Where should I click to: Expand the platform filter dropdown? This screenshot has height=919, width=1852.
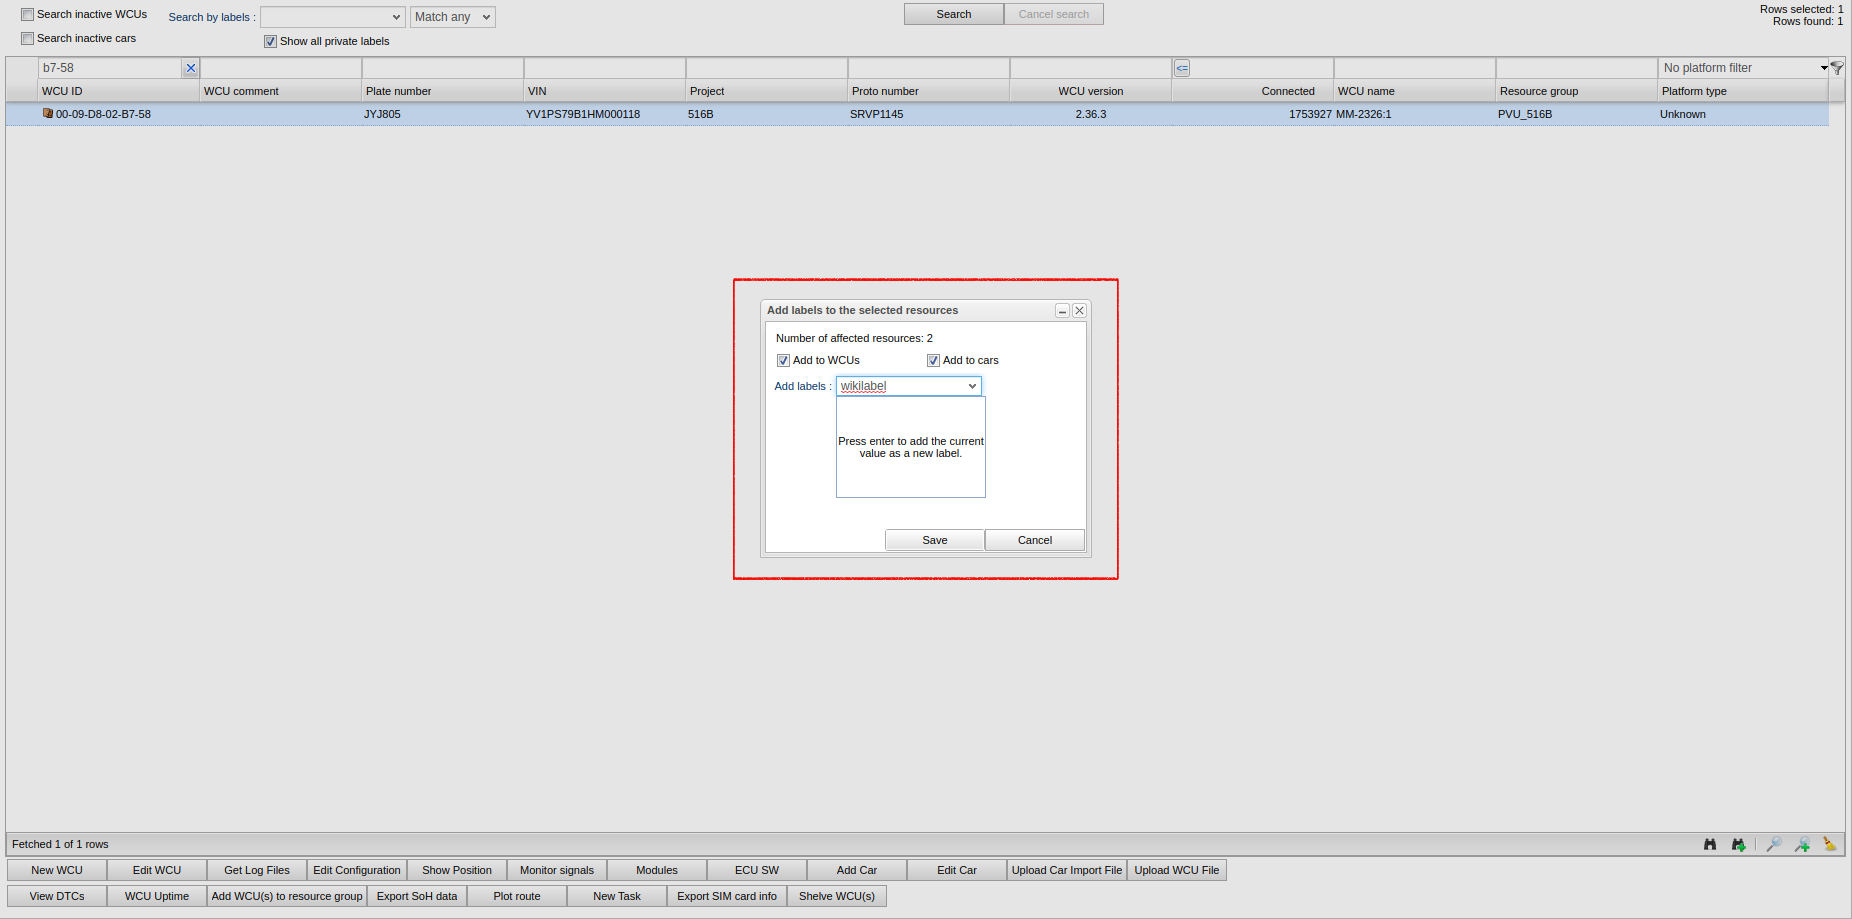click(1824, 68)
